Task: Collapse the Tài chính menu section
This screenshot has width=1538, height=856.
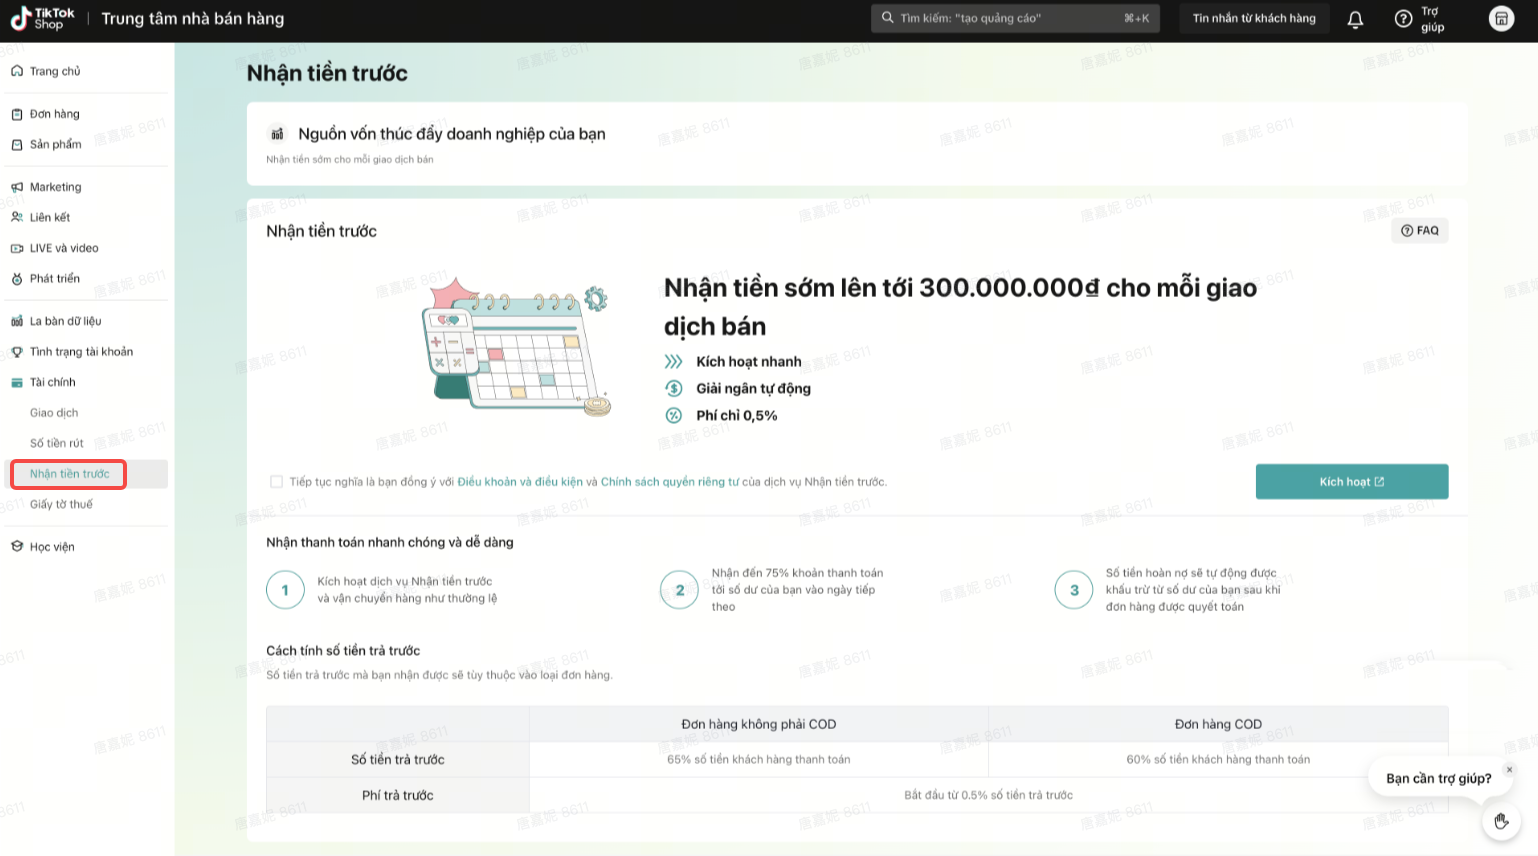Action: (x=53, y=382)
